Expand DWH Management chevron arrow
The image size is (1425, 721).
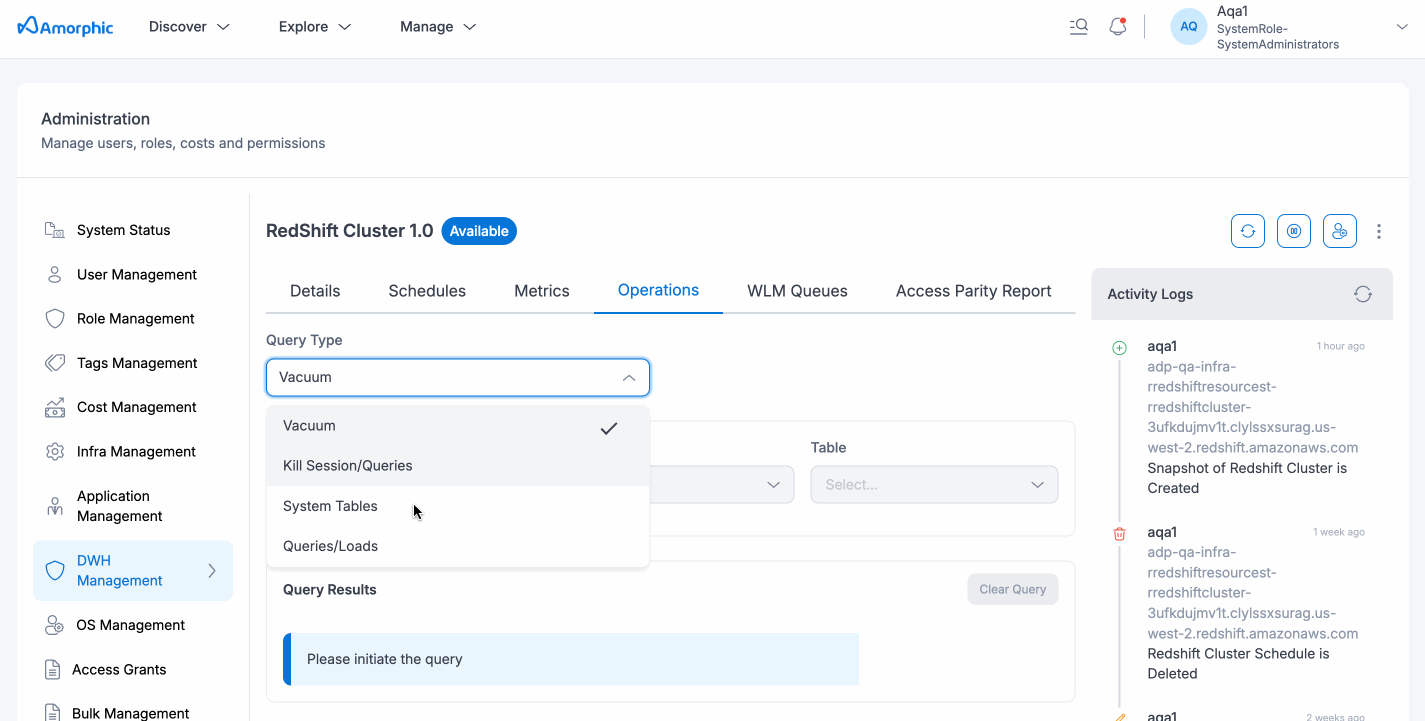coord(212,571)
